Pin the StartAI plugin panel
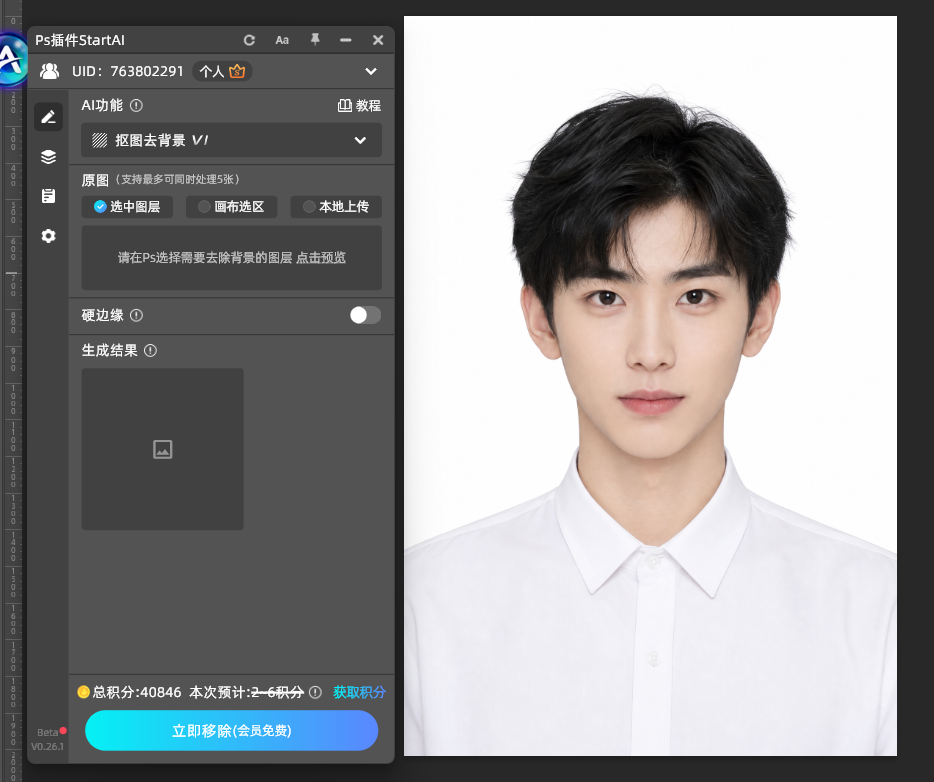 (x=315, y=39)
